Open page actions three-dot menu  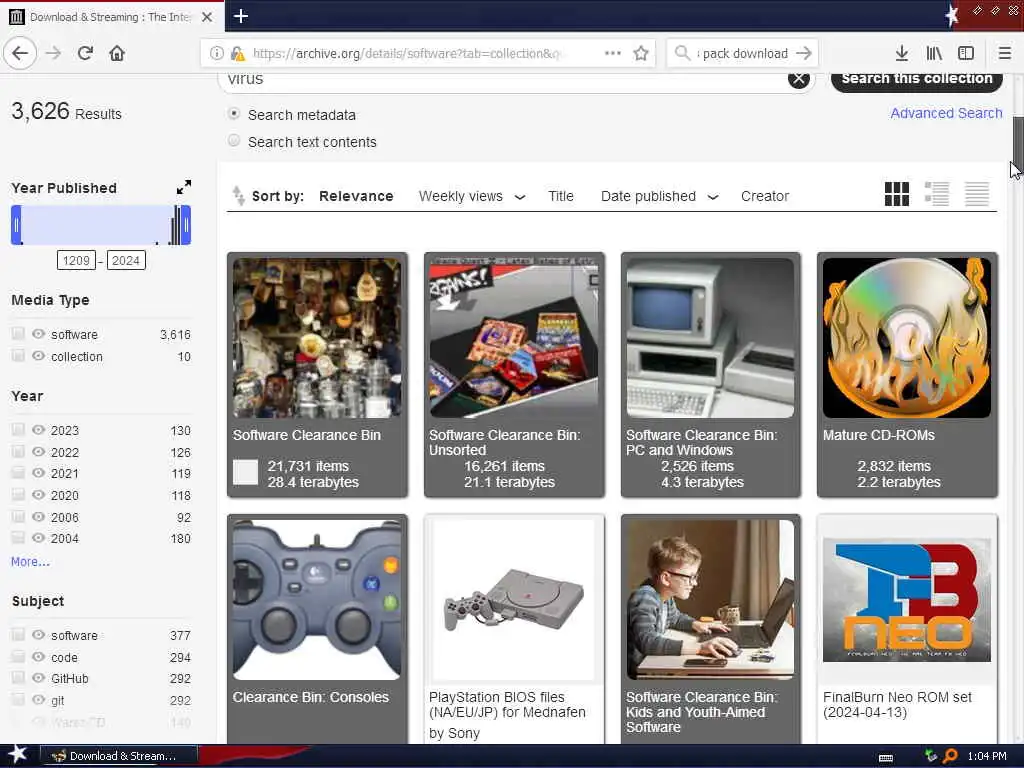pyautogui.click(x=613, y=53)
